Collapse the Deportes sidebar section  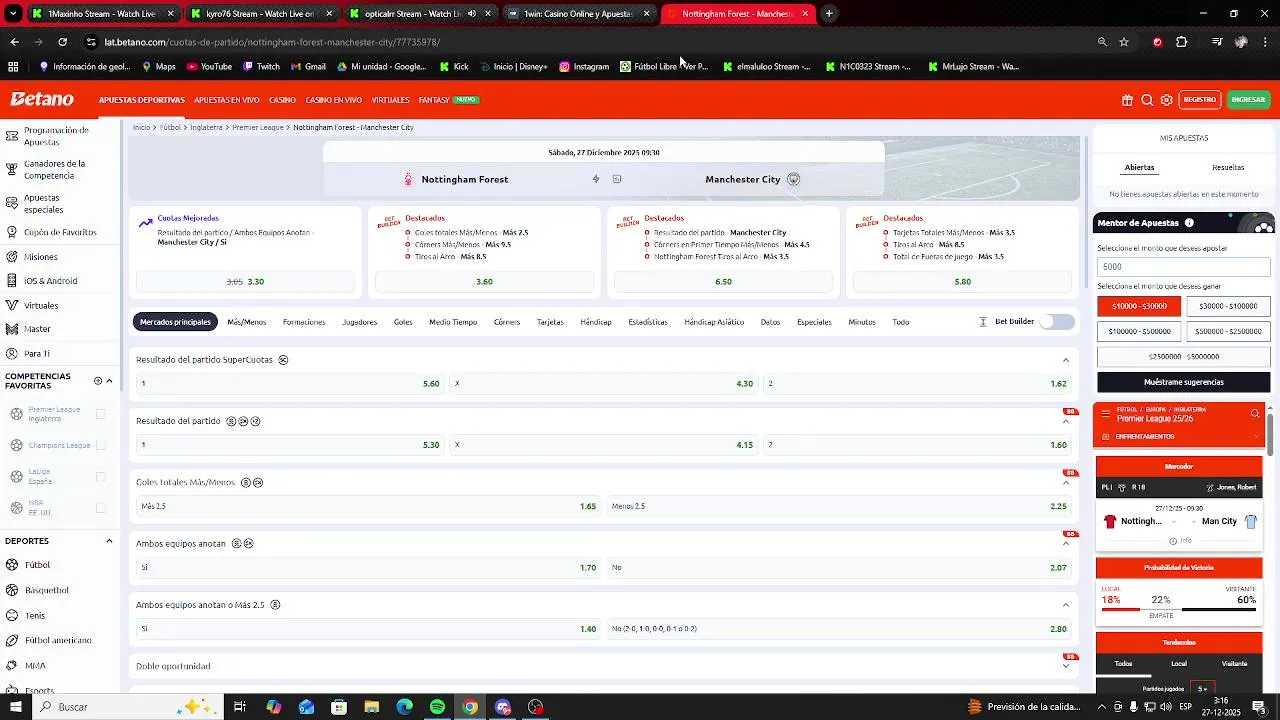pyautogui.click(x=109, y=541)
